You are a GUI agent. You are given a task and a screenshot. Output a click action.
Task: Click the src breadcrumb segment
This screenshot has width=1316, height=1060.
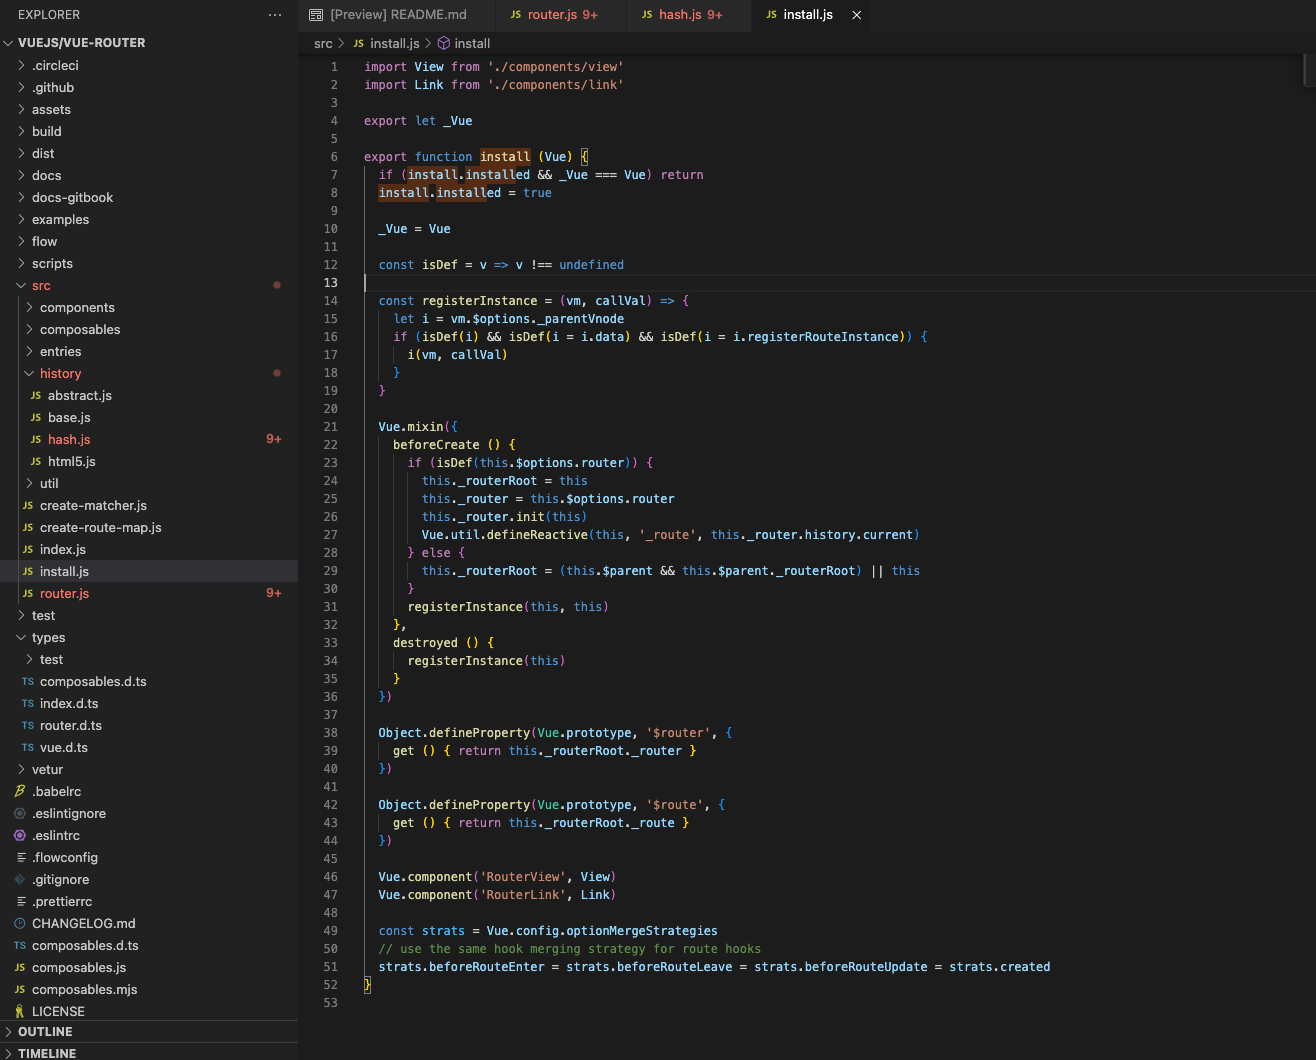[323, 43]
